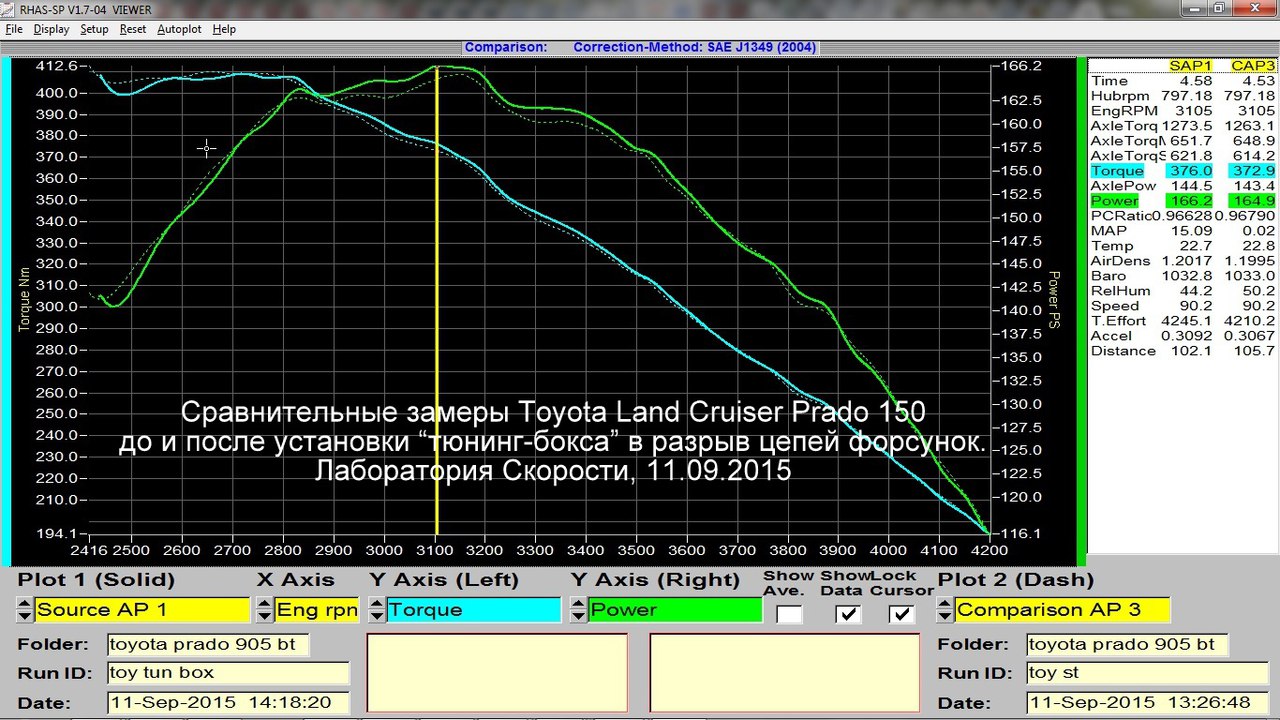Click the PCRatio row label
The width and height of the screenshot is (1280, 720).
1120,216
